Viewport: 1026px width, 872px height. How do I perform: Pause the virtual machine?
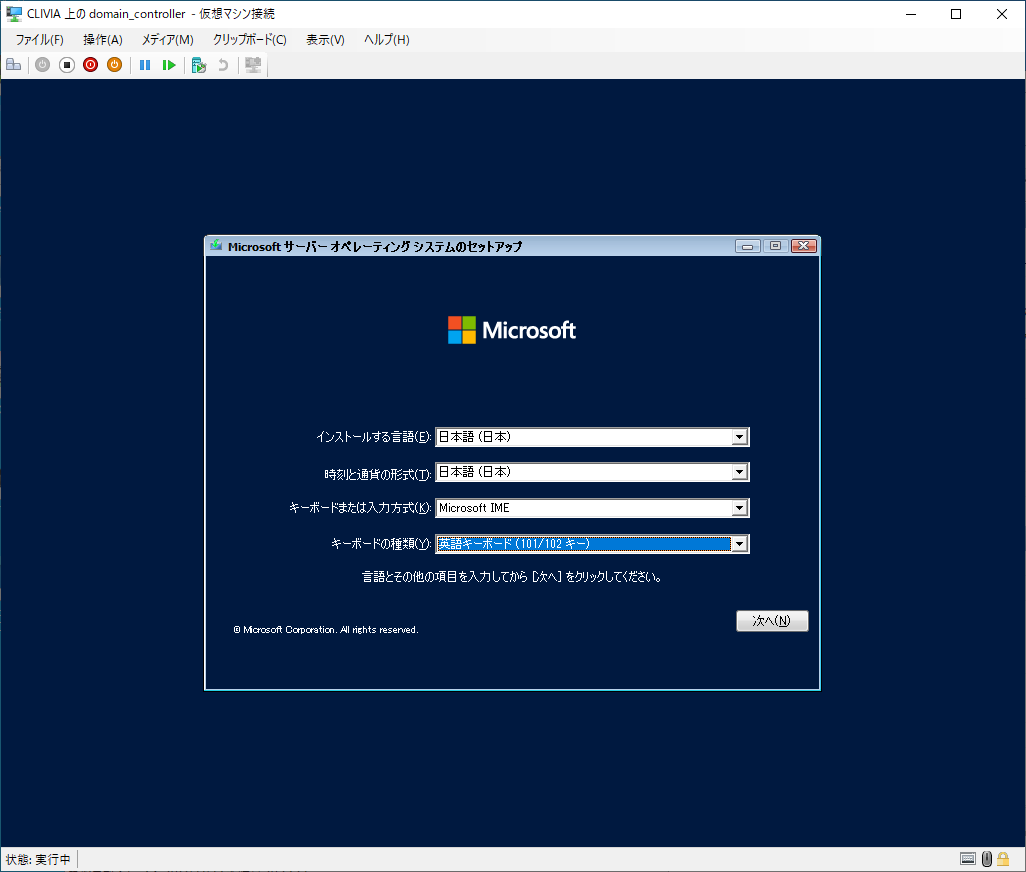pyautogui.click(x=145, y=65)
